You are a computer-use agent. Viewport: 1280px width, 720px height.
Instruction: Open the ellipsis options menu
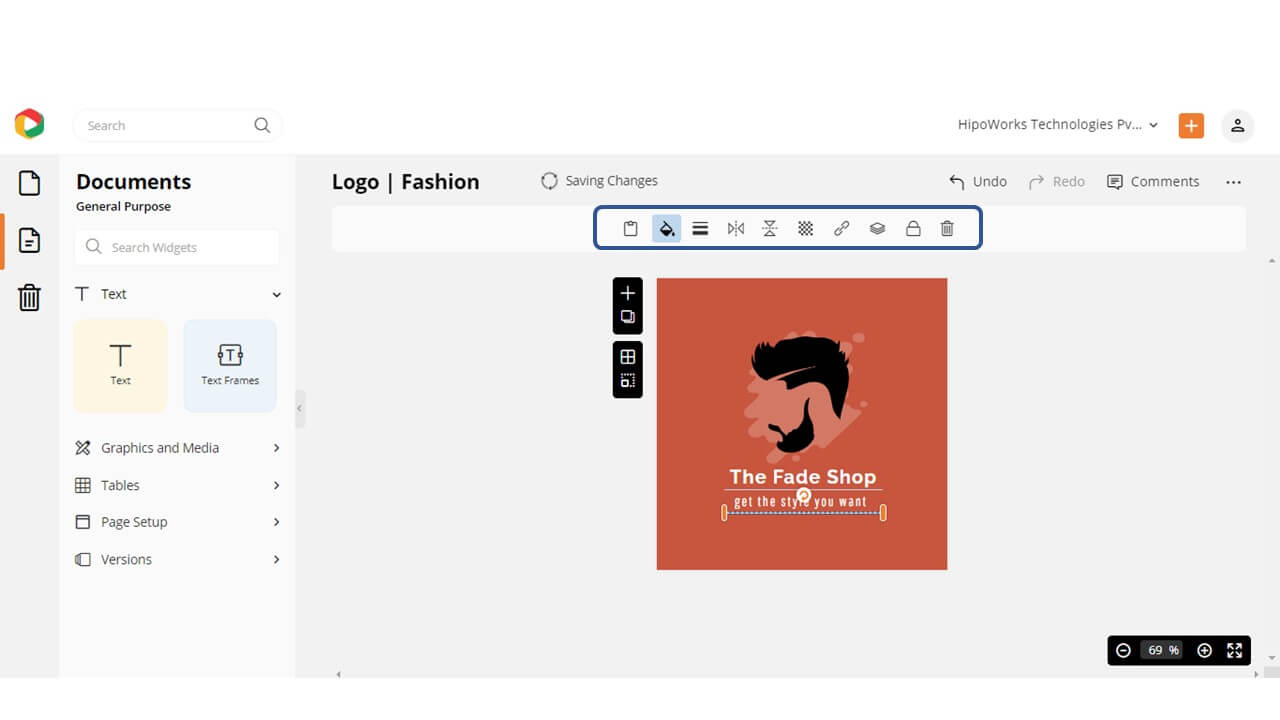point(1233,181)
